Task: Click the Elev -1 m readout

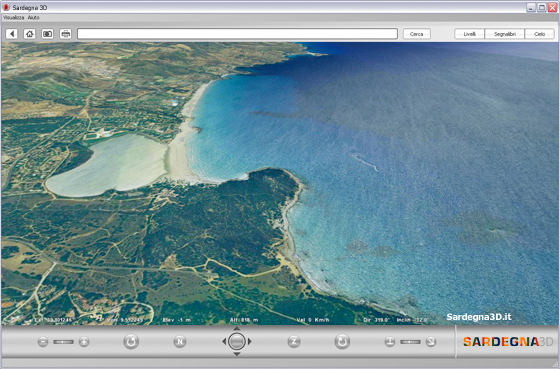Action: (176, 320)
